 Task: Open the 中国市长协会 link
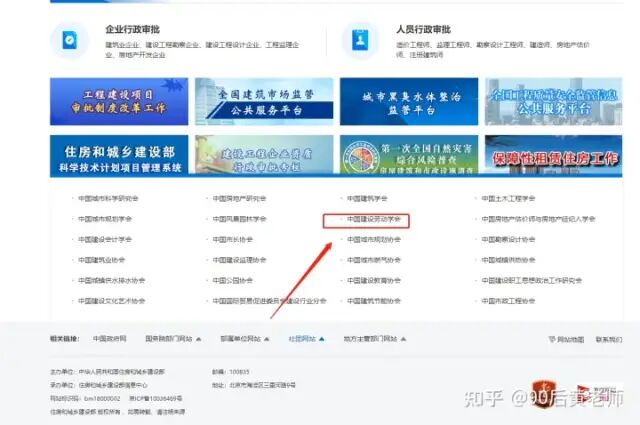coord(233,239)
